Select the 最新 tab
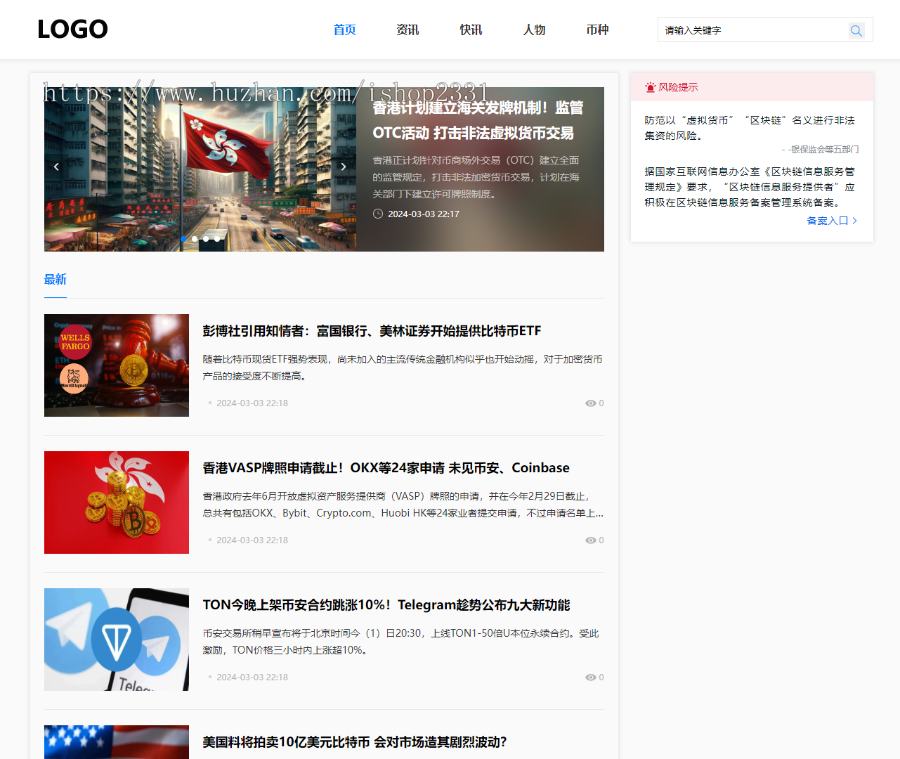This screenshot has width=900, height=759. coord(55,280)
